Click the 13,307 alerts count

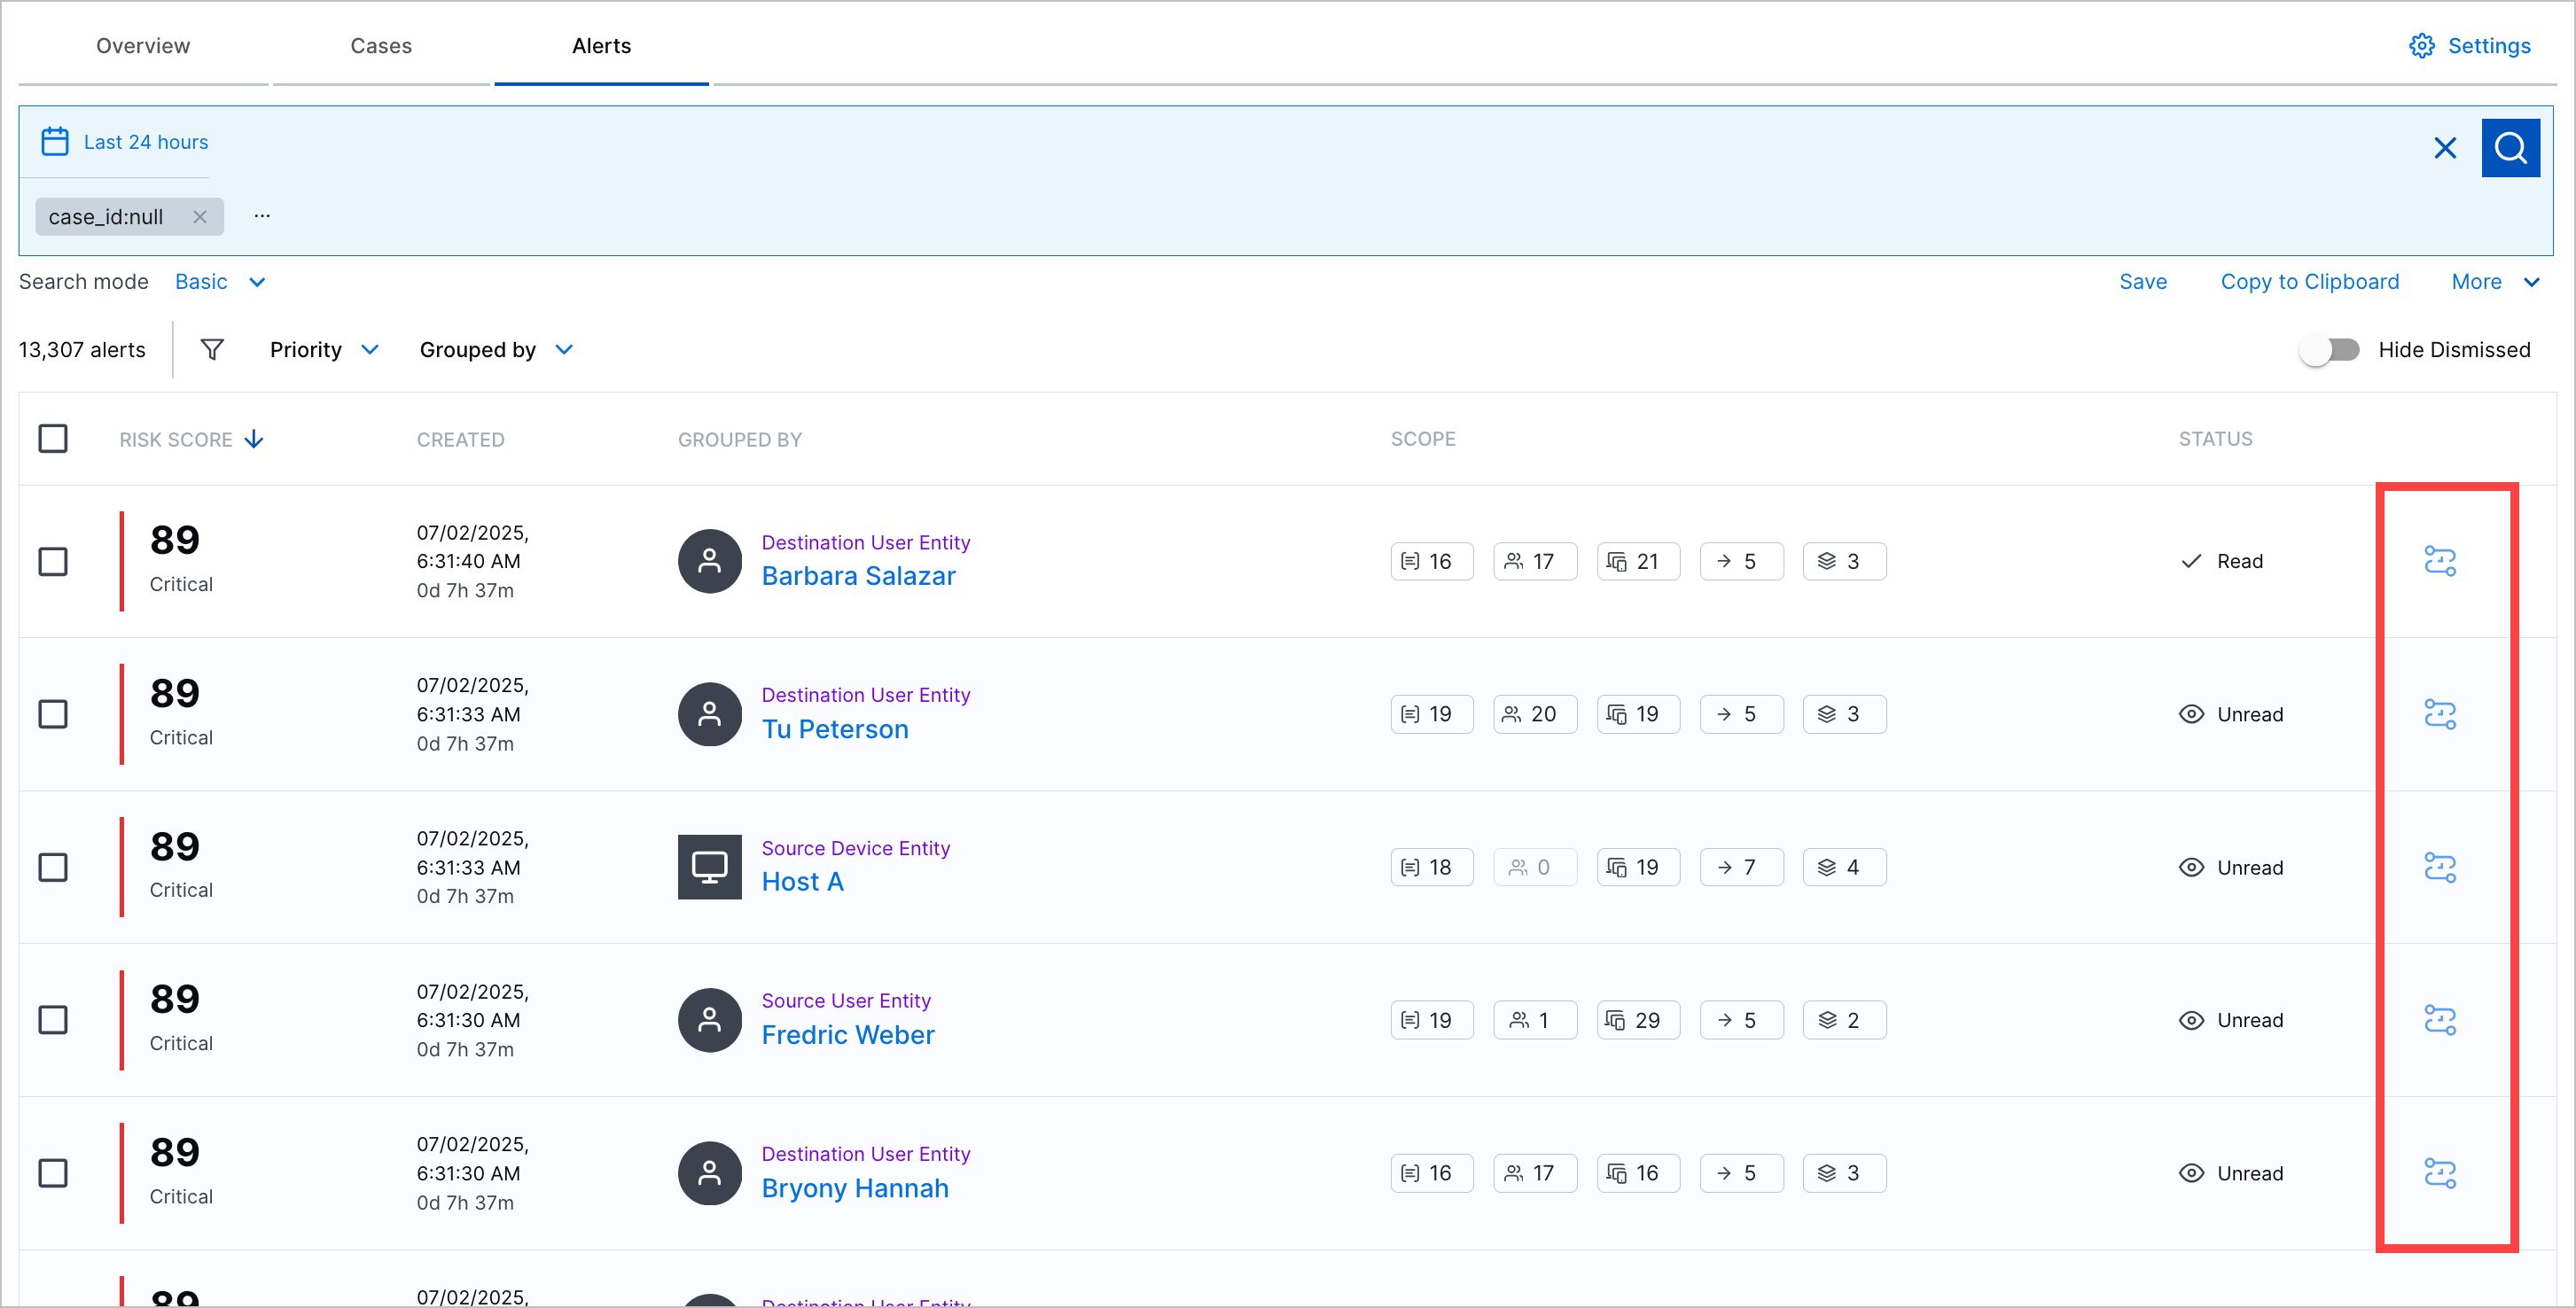point(82,350)
